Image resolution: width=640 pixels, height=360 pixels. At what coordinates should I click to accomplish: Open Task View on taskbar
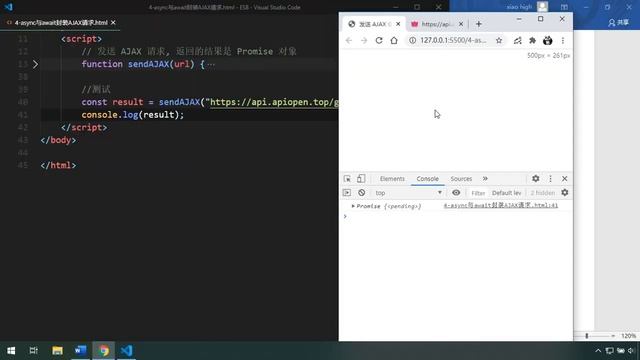point(33,351)
